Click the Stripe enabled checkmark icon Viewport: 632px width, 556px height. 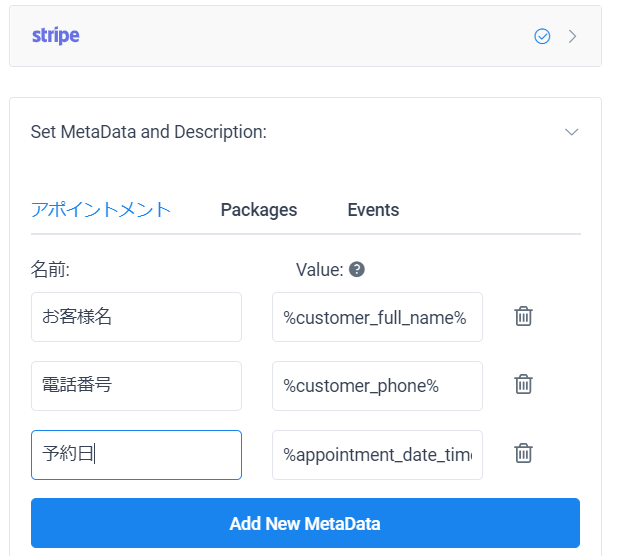542,36
